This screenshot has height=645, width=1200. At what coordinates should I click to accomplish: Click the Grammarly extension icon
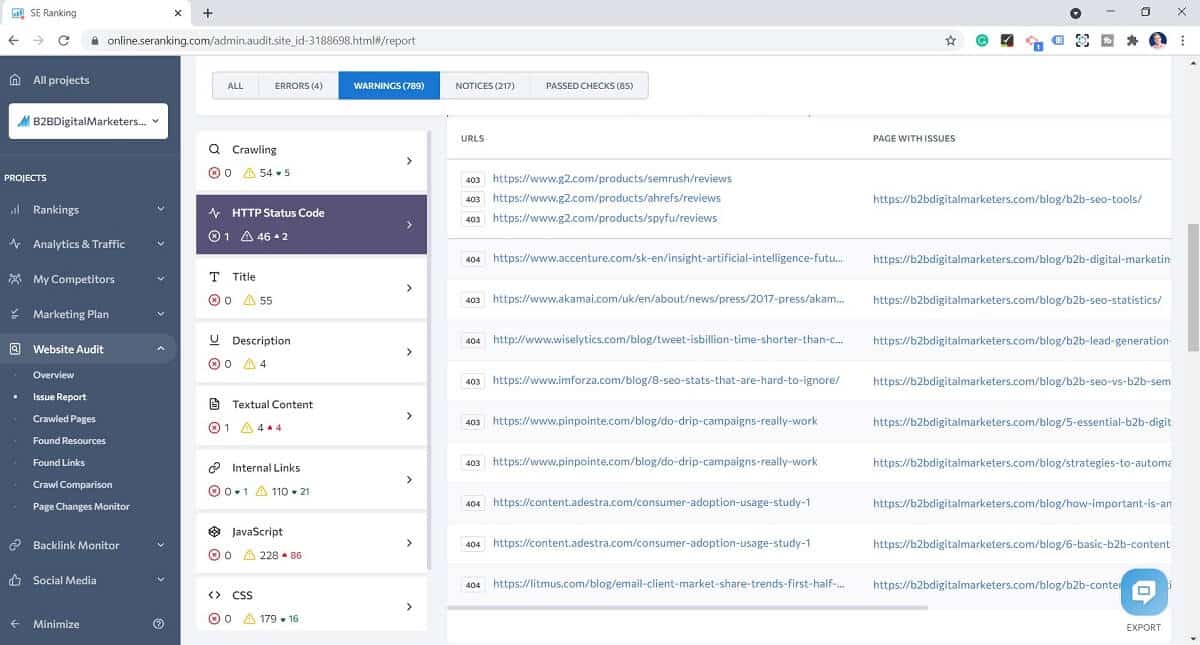tap(983, 41)
